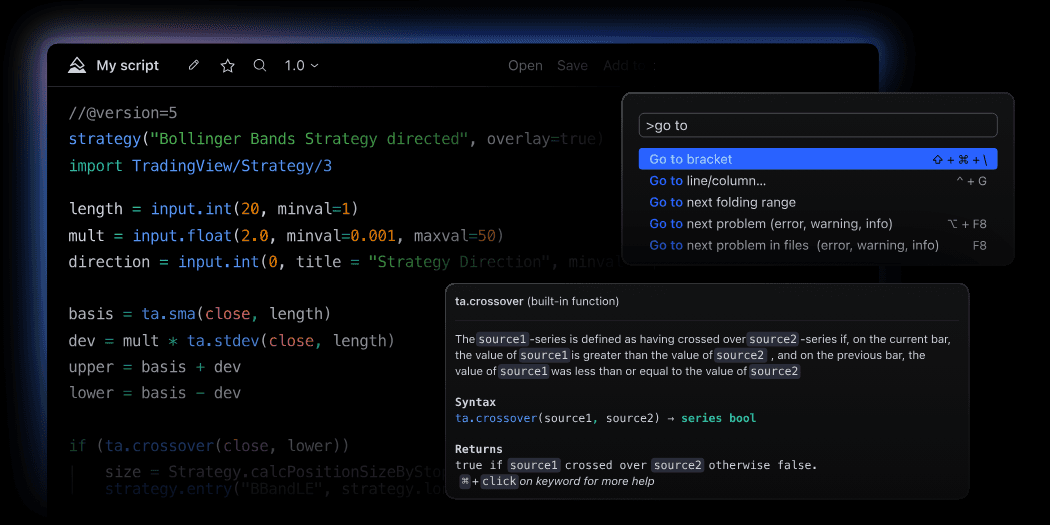Viewport: 1050px width, 525px height.
Task: Click the mult = input.float line
Action: [x=286, y=236]
